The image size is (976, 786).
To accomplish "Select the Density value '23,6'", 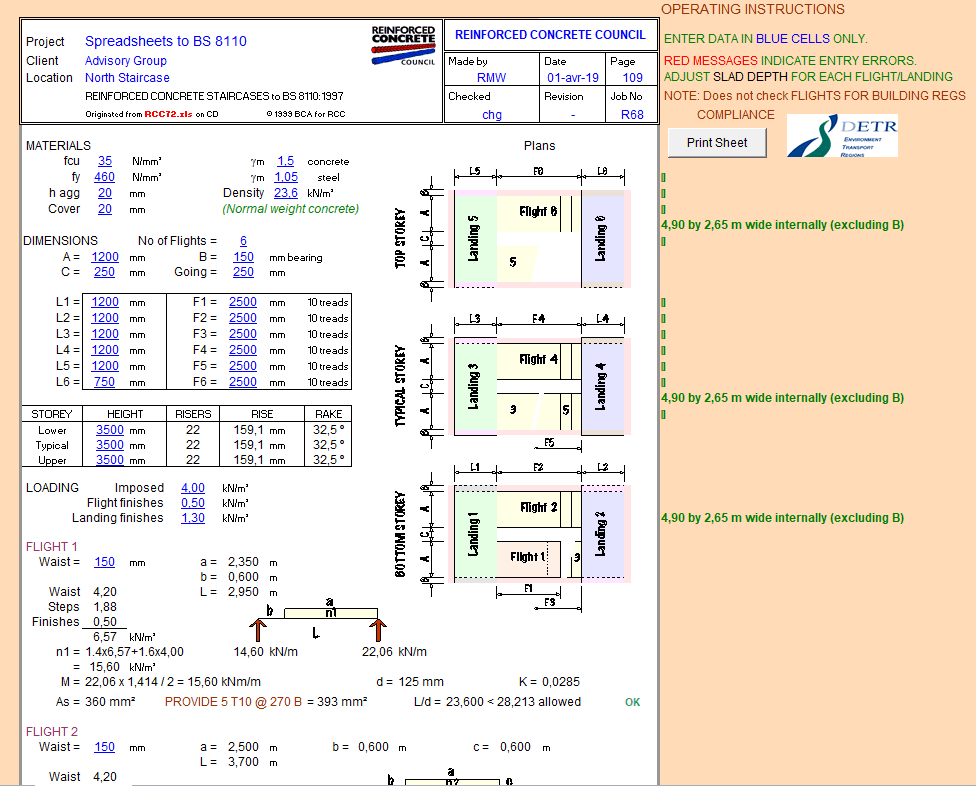I will pyautogui.click(x=286, y=194).
